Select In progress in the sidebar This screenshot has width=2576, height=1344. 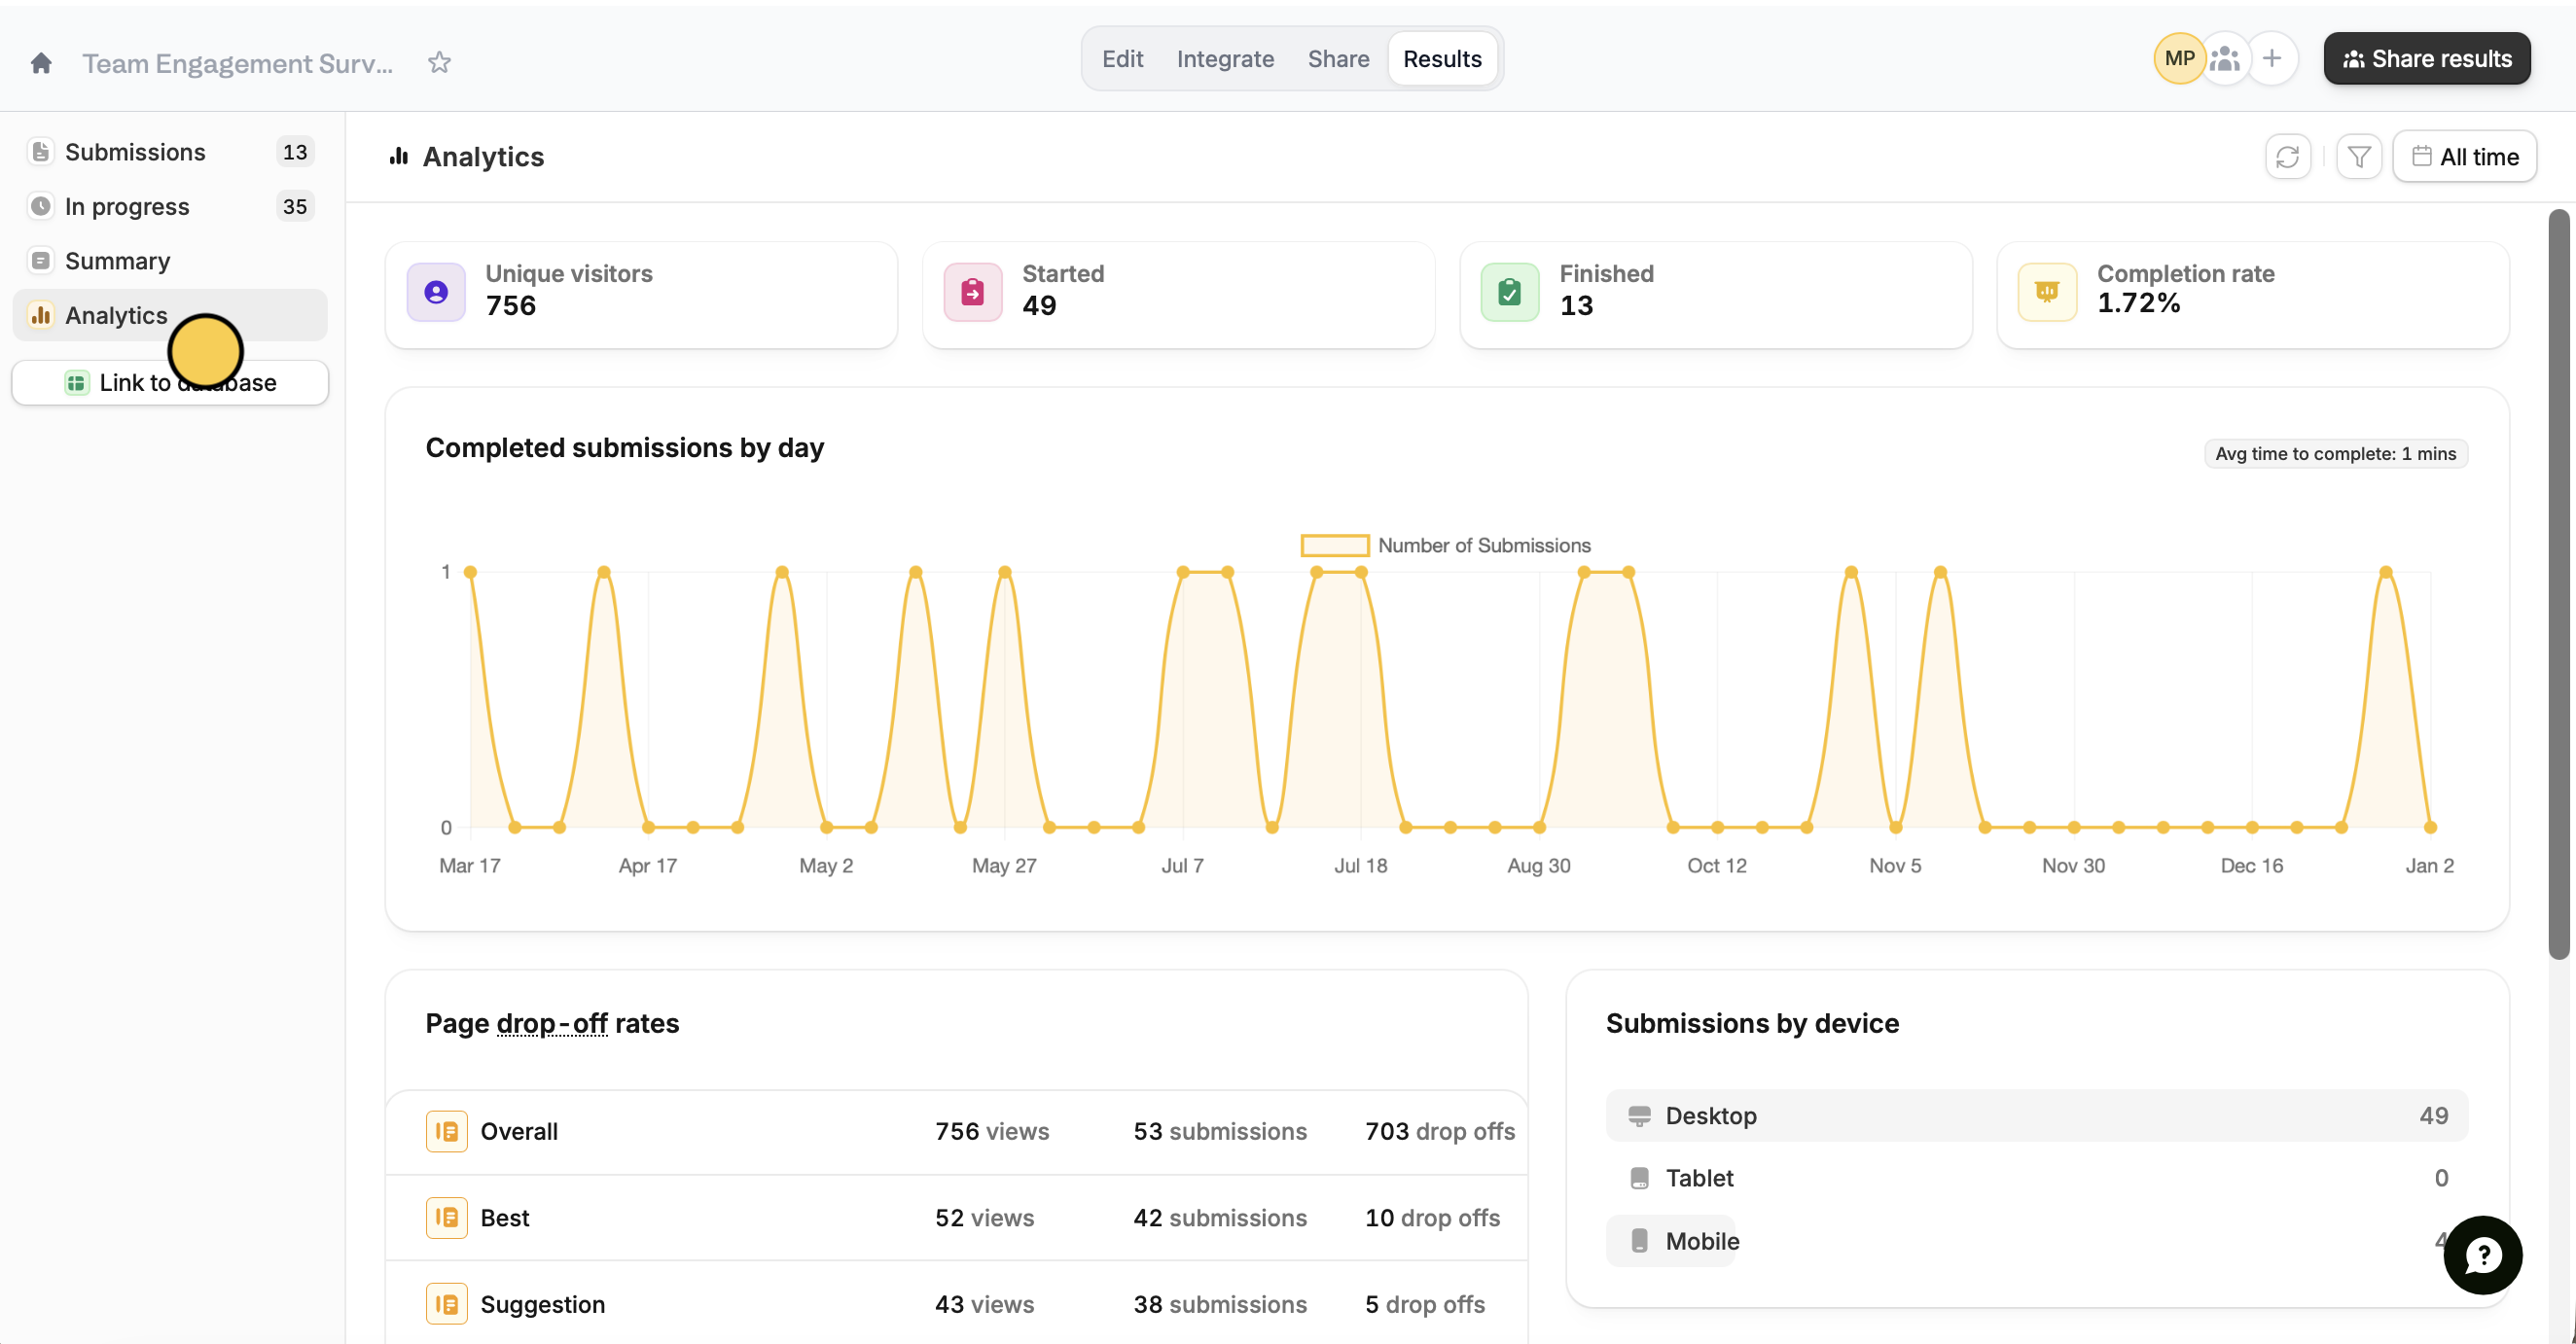click(127, 207)
